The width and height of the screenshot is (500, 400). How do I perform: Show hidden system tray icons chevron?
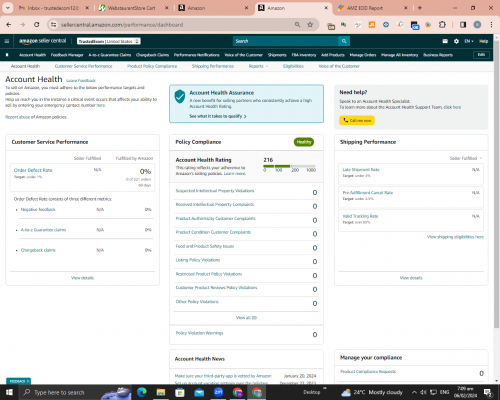click(x=414, y=392)
